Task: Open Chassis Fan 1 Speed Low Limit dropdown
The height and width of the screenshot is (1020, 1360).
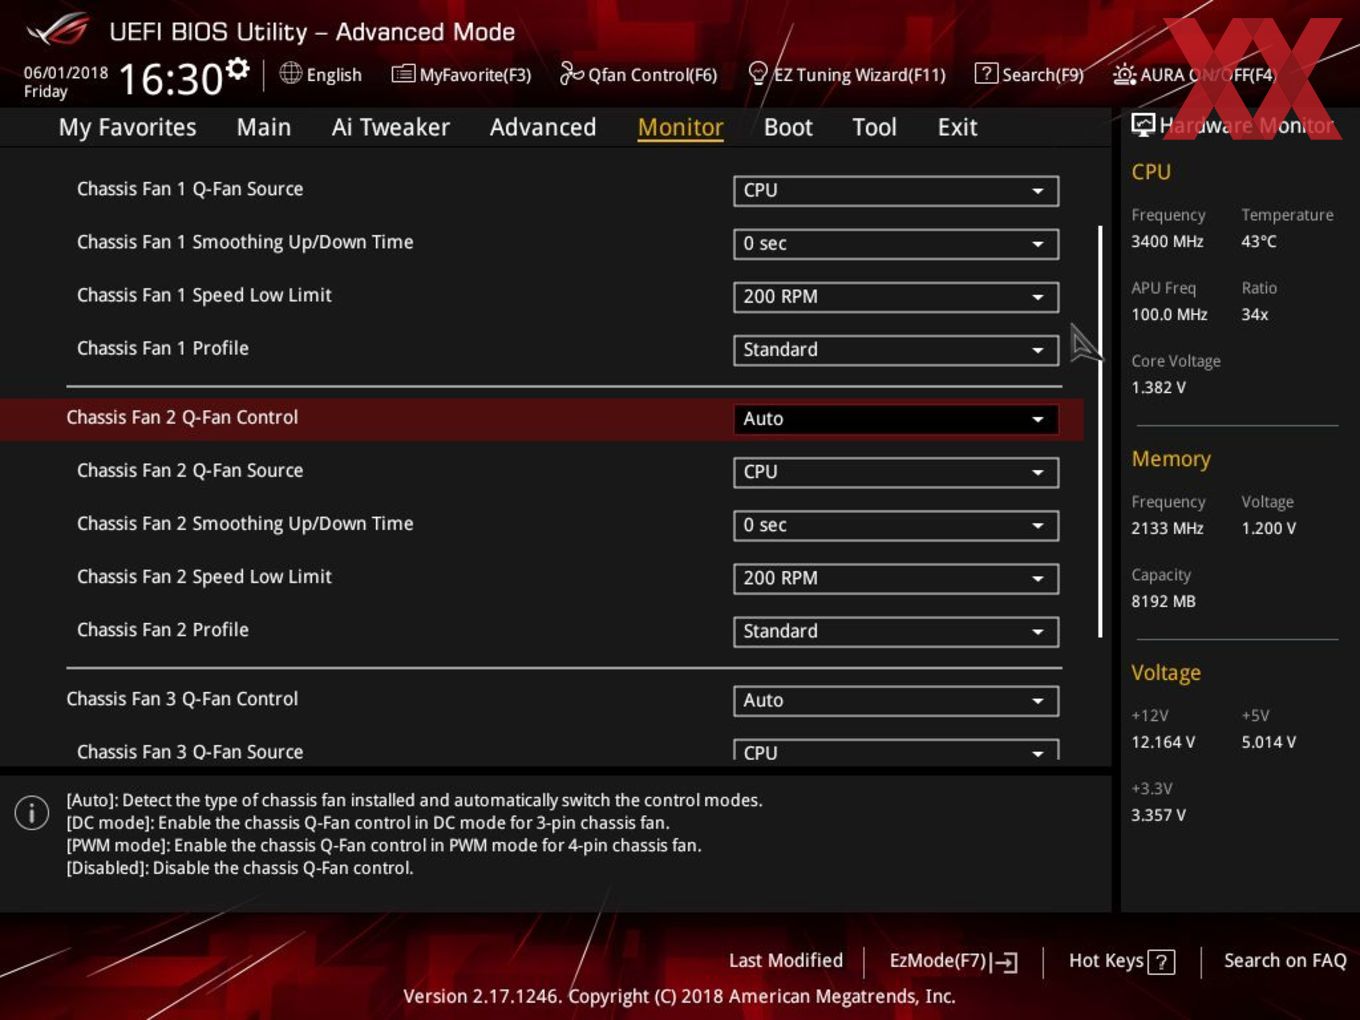Action: 896,296
